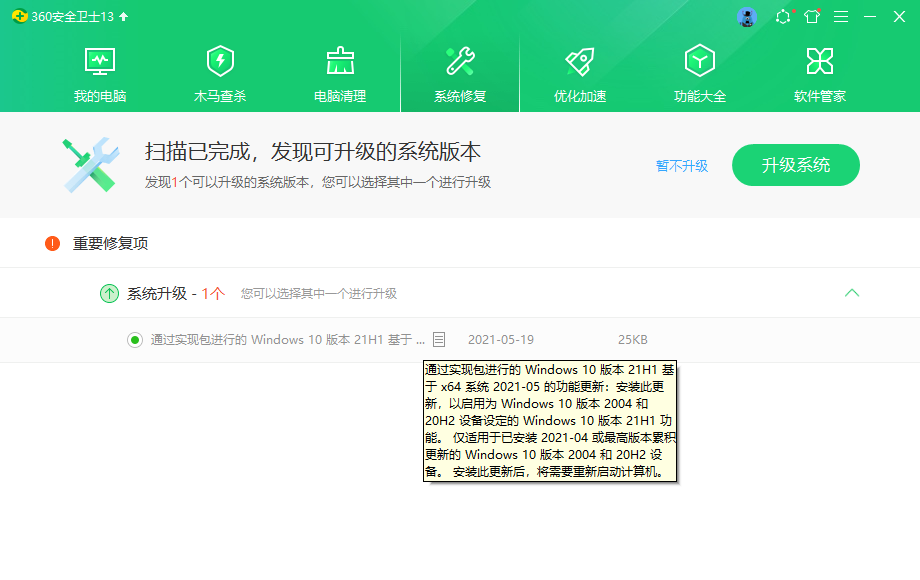Image resolution: width=920 pixels, height=580 pixels.
Task: Open the skin shirt icon
Action: tap(812, 16)
